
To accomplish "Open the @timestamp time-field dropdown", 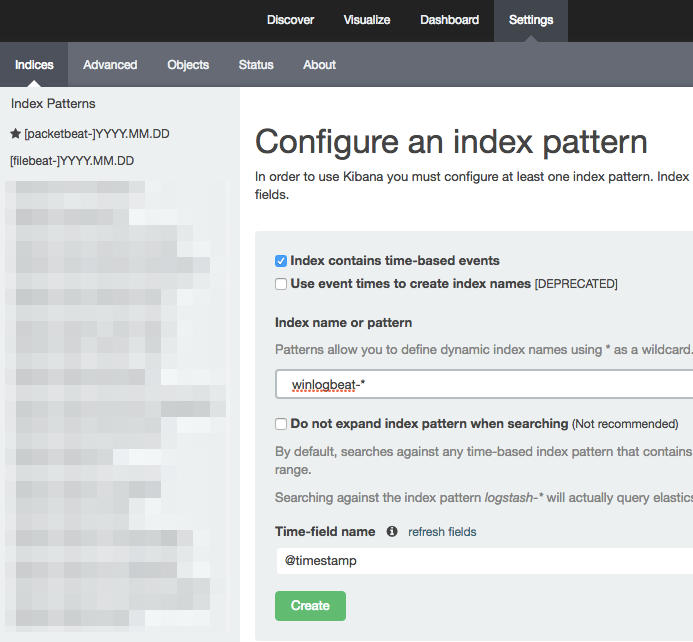I will [x=484, y=561].
